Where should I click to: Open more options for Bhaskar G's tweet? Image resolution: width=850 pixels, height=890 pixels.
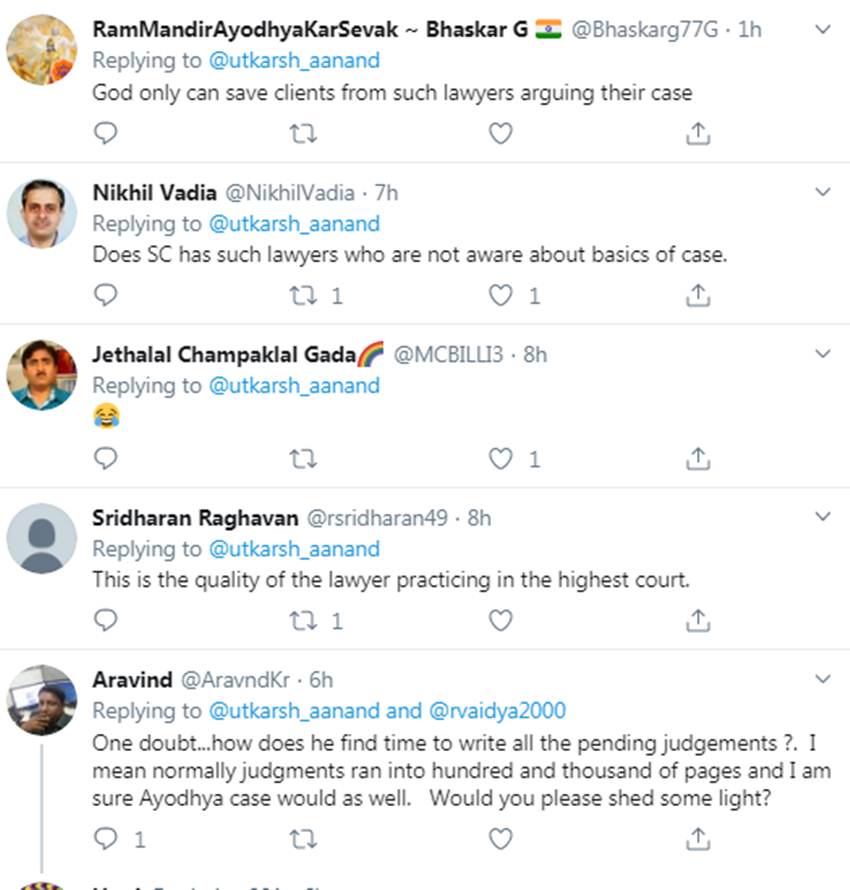(x=822, y=29)
